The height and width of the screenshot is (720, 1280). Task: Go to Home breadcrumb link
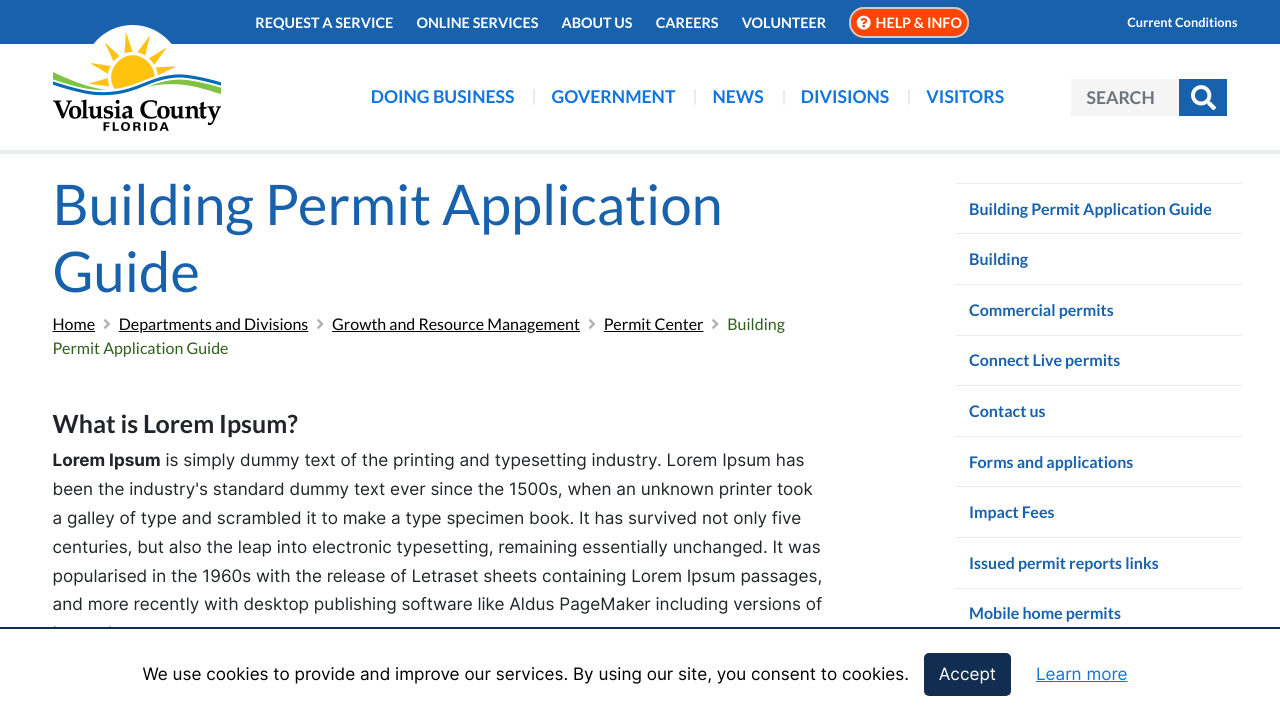74,324
